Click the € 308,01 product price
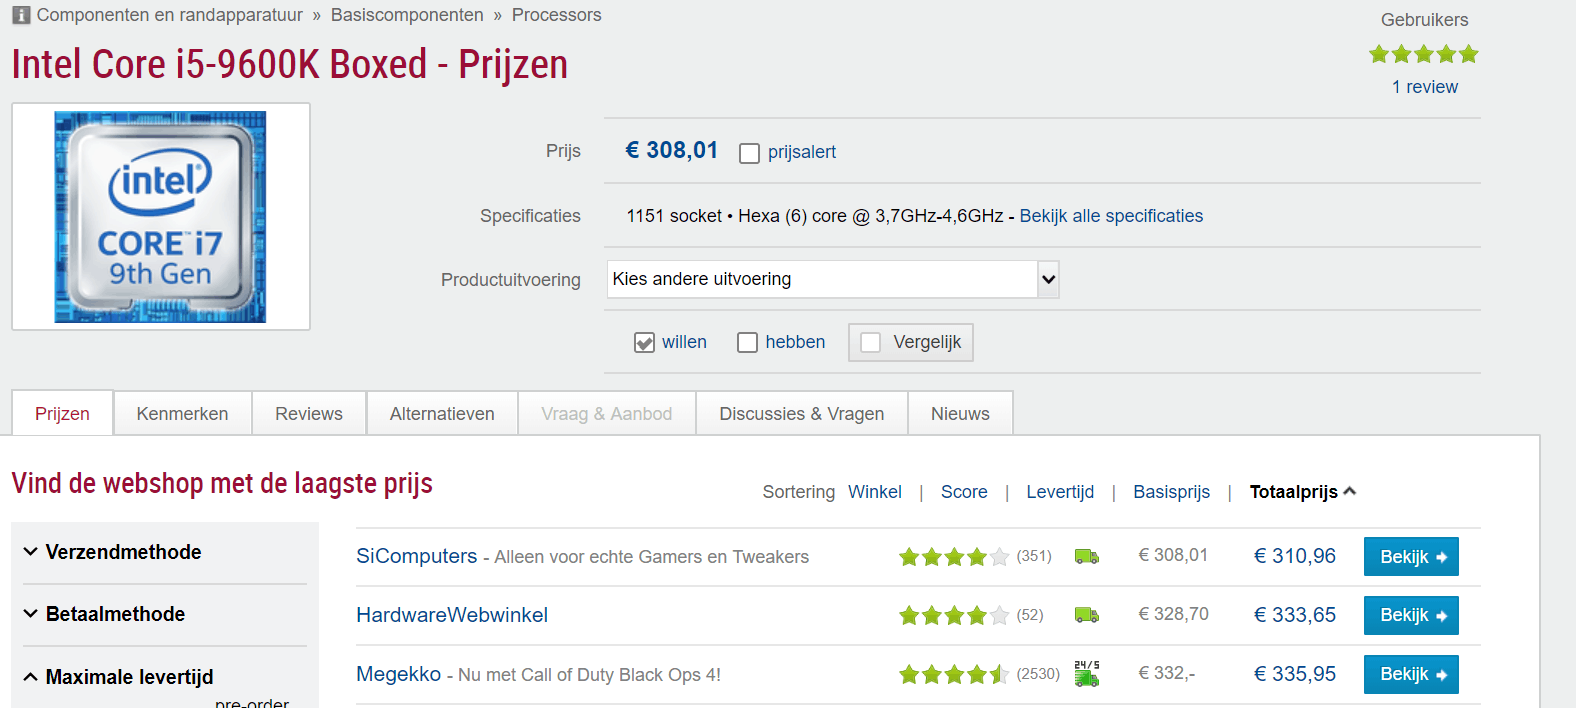1576x708 pixels. (672, 150)
